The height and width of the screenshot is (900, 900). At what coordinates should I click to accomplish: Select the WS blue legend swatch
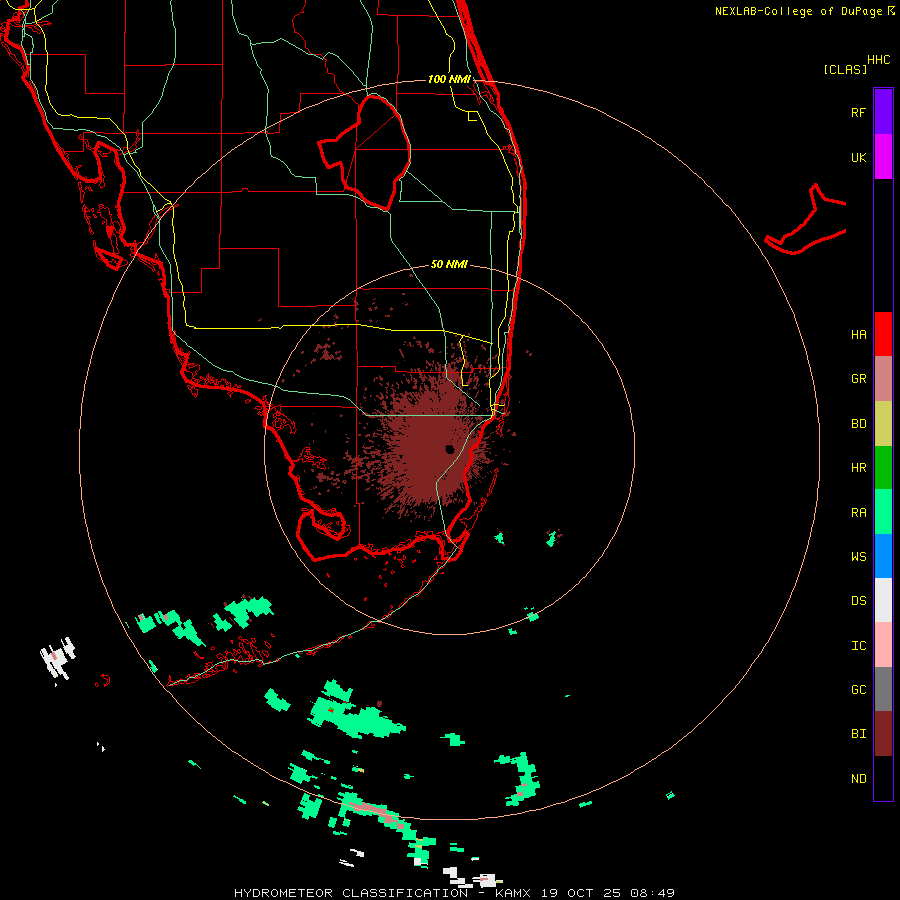point(883,556)
